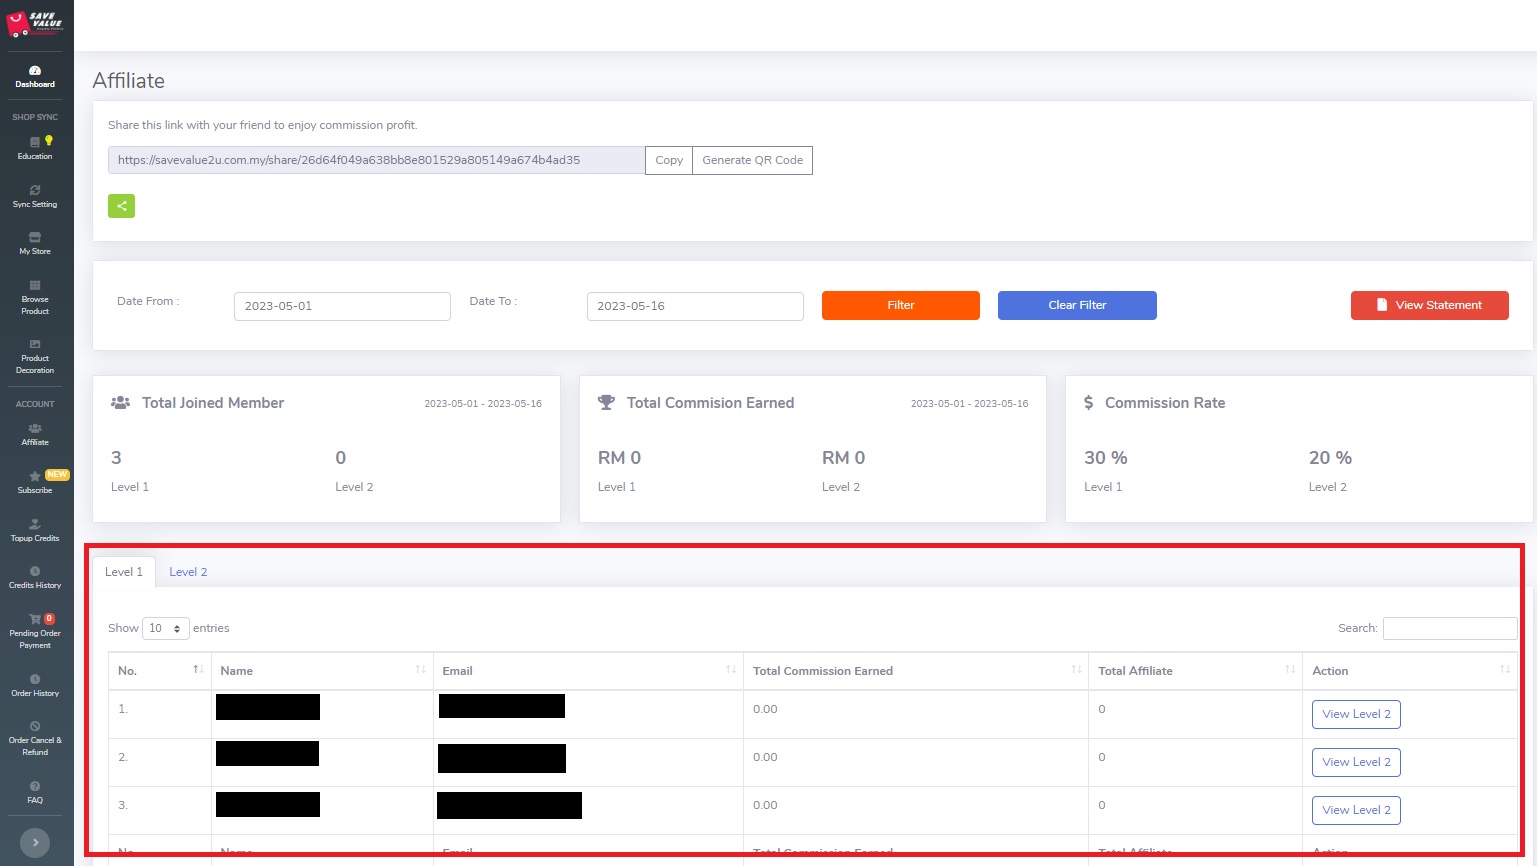Sort table by Action column
The width and height of the screenshot is (1537, 866).
pyautogui.click(x=1410, y=671)
